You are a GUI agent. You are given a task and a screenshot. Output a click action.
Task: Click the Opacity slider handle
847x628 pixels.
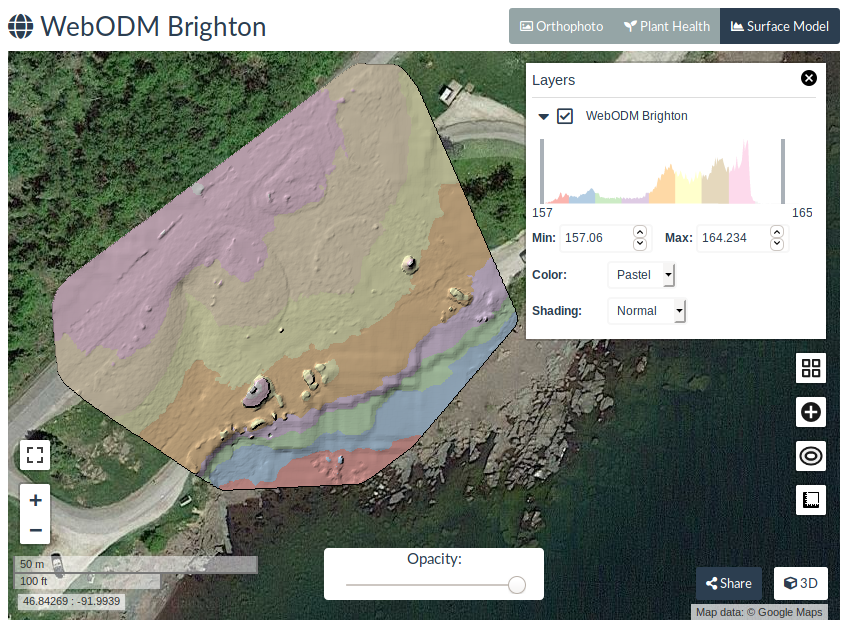(517, 585)
